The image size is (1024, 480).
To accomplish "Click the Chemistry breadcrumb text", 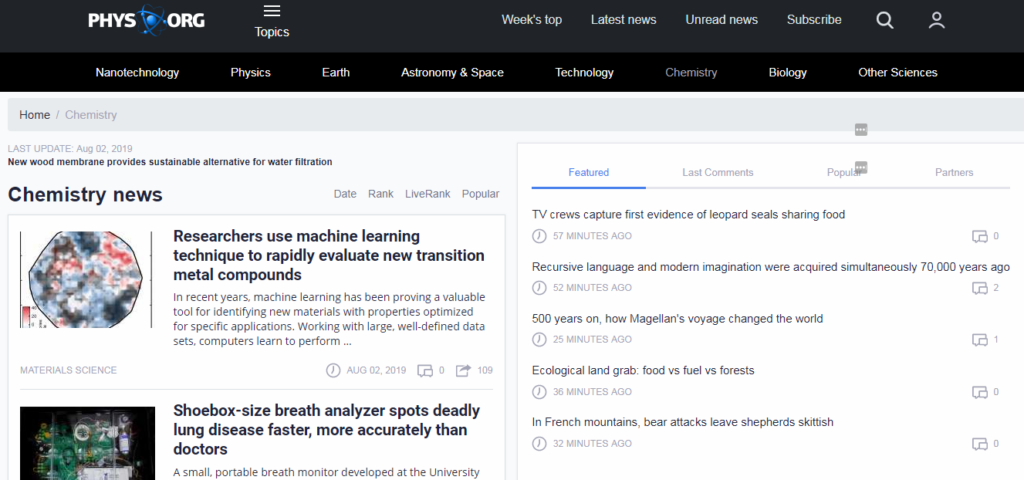I will coord(91,115).
